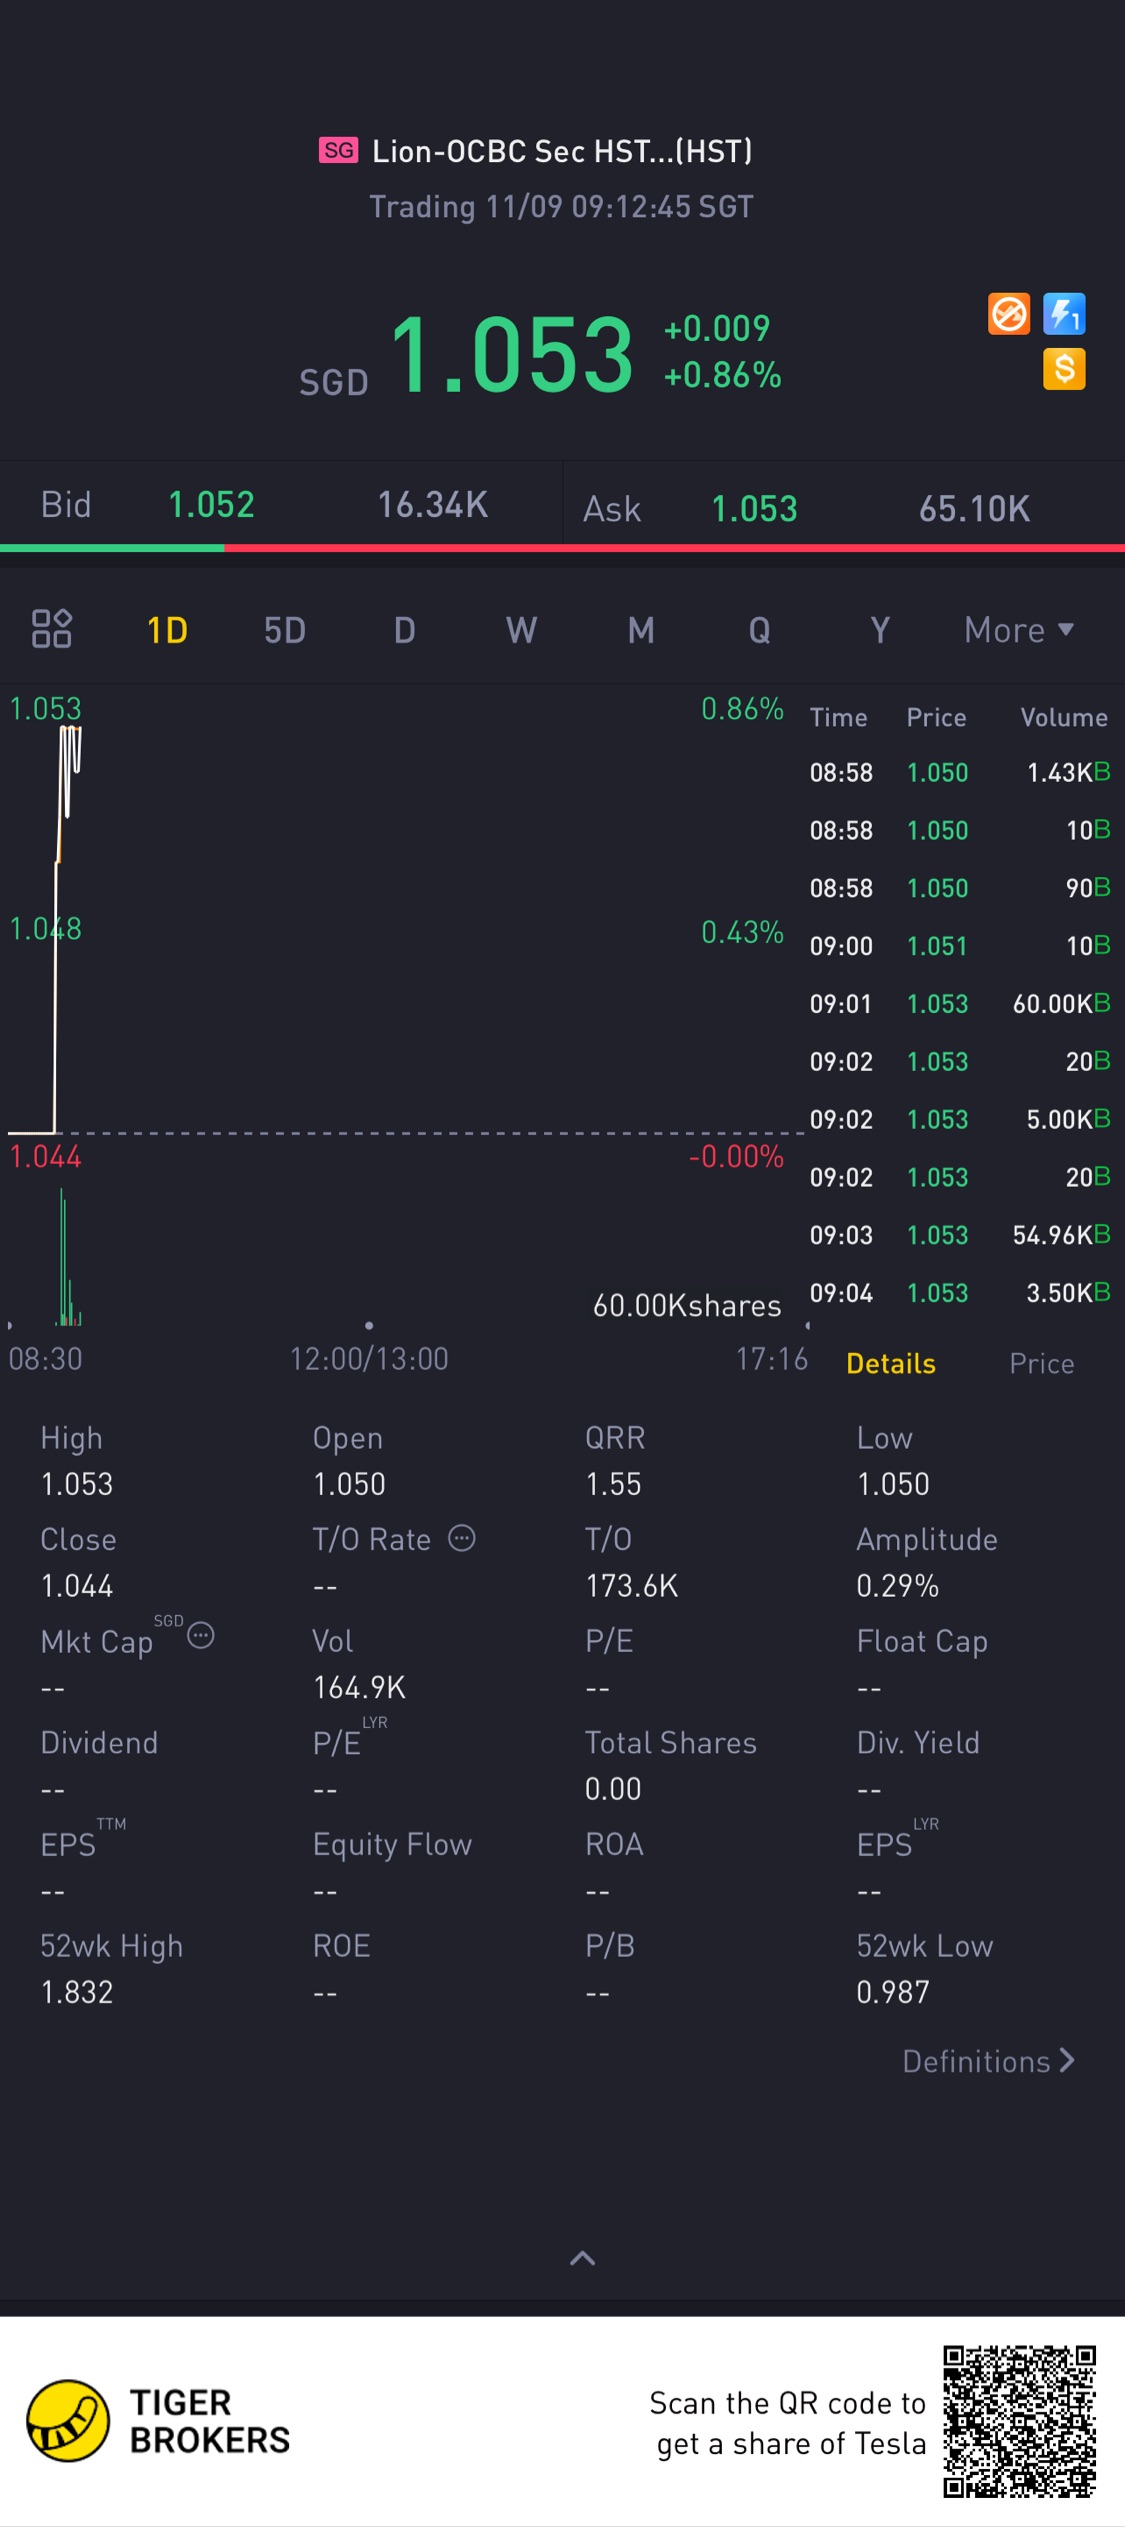This screenshot has width=1125, height=2527.
Task: Select the 1D chart period
Action: coord(167,630)
